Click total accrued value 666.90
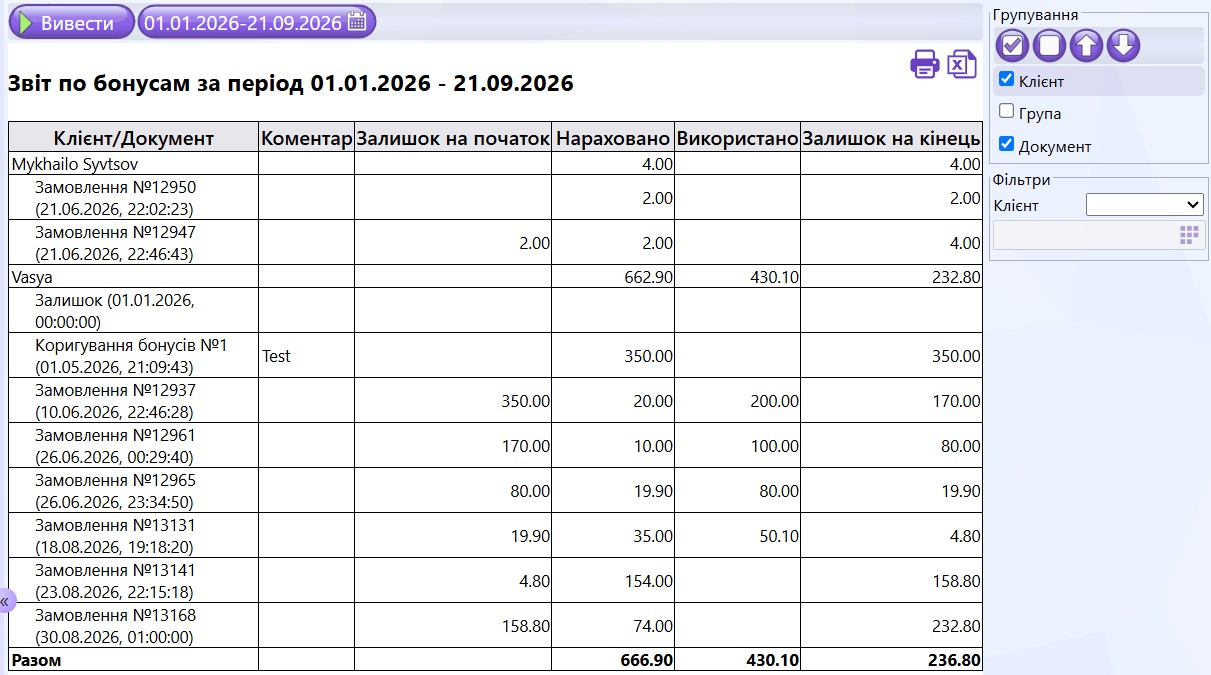Screen dimensions: 1211x675 point(647,660)
